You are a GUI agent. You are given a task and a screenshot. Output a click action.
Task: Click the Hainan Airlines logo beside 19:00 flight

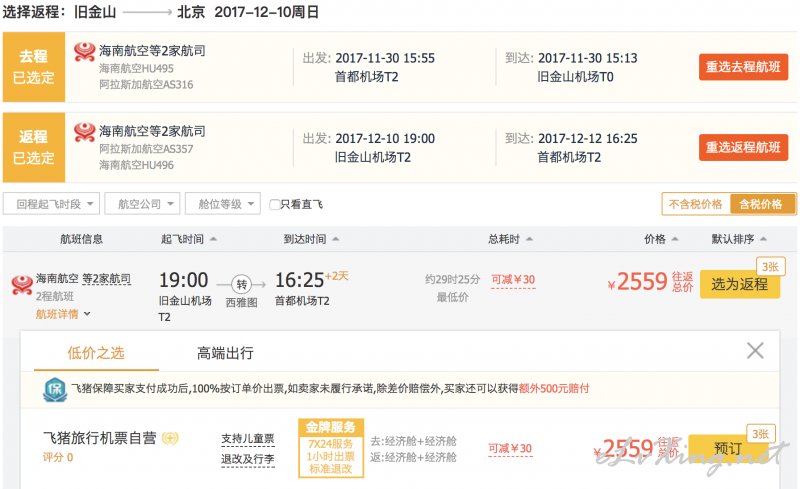[22, 285]
